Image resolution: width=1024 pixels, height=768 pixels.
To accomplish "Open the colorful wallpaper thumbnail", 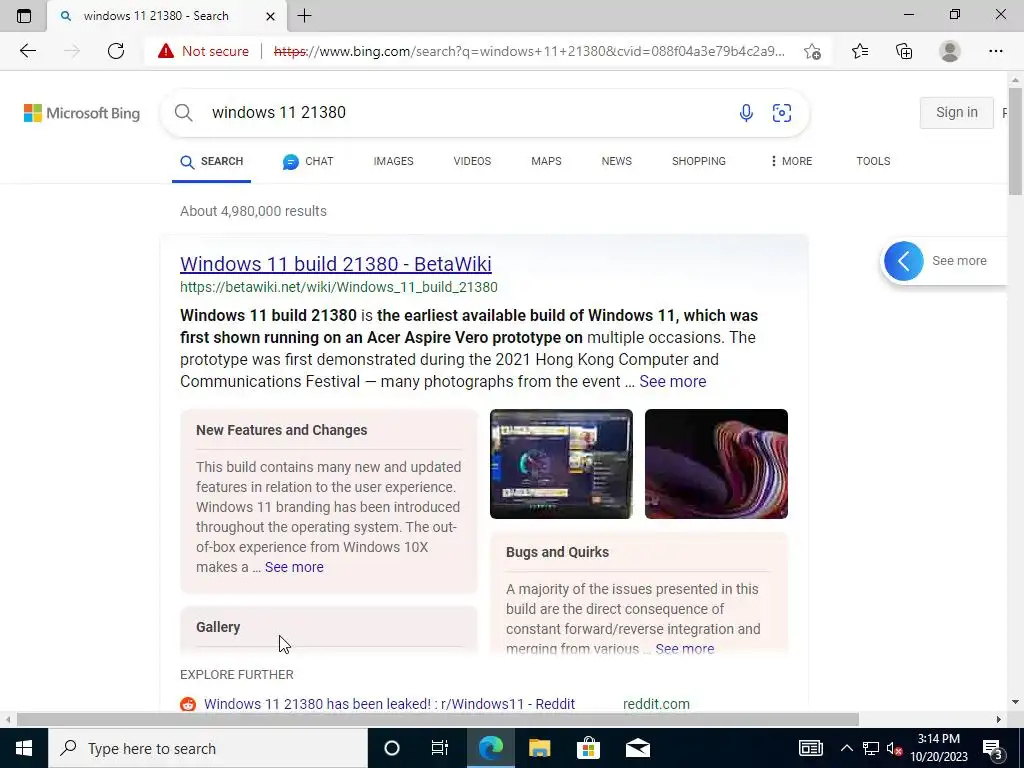I will tap(716, 464).
